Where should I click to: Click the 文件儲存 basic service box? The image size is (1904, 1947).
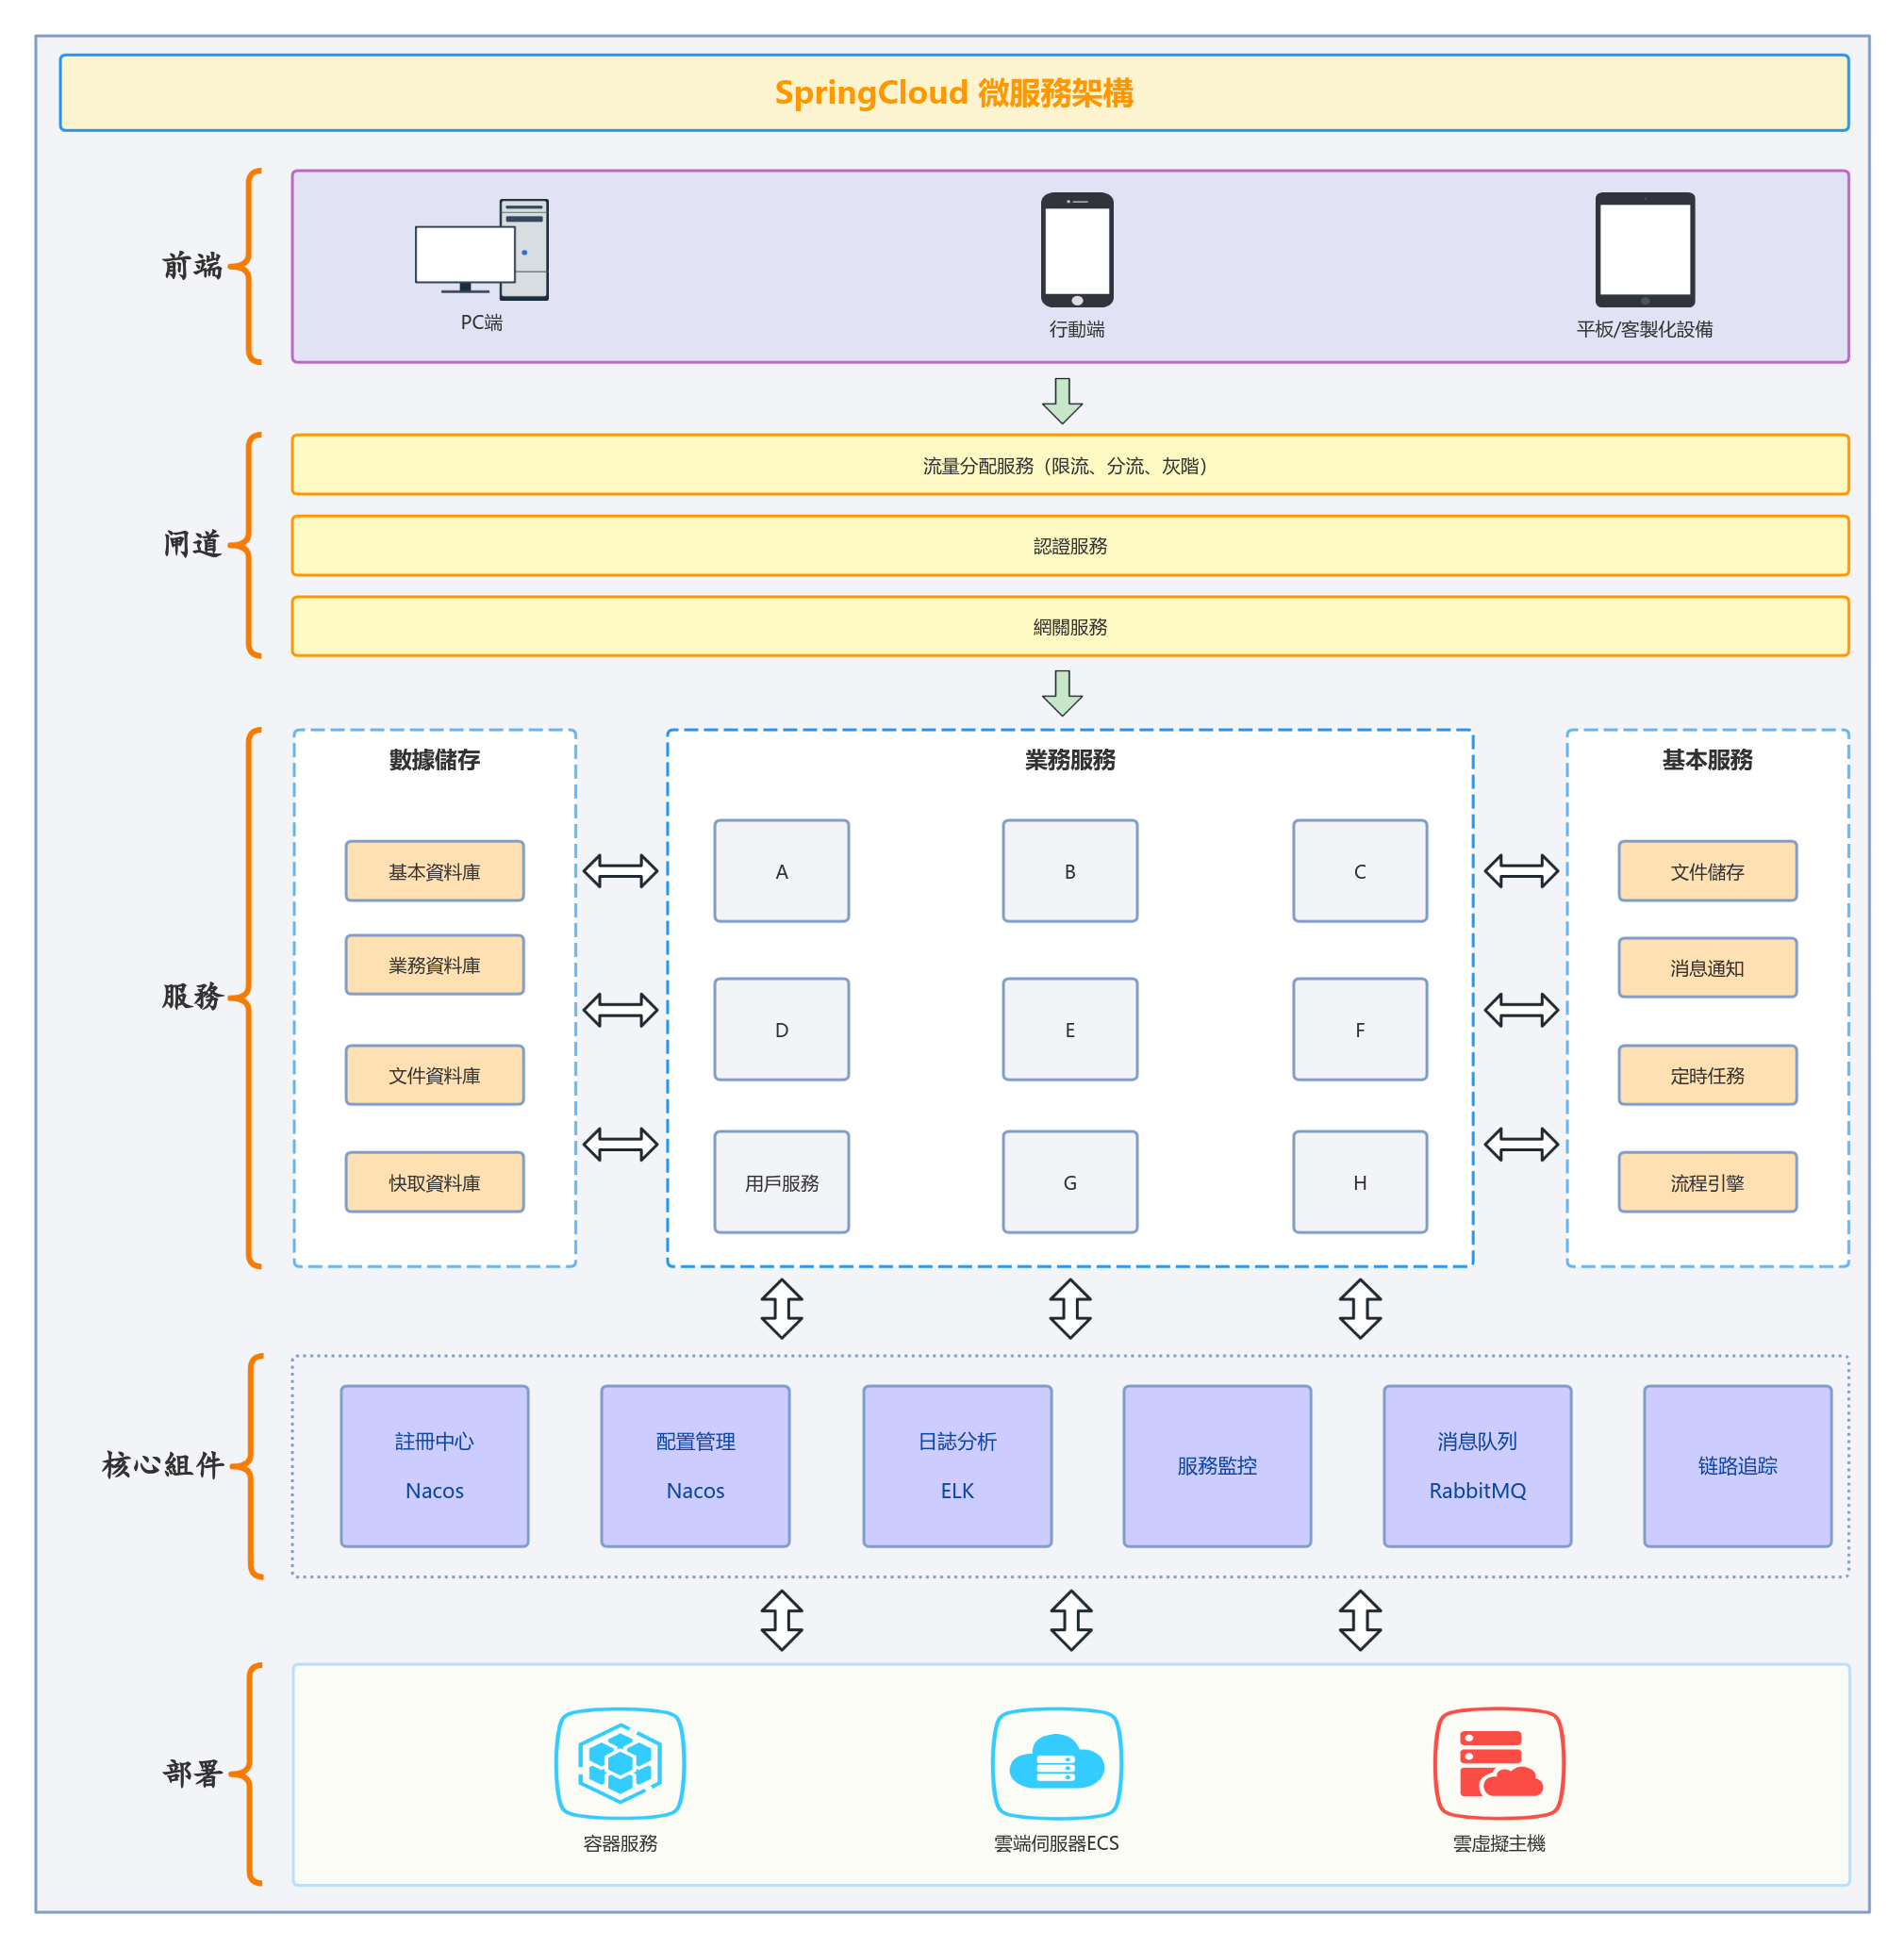(x=1708, y=871)
